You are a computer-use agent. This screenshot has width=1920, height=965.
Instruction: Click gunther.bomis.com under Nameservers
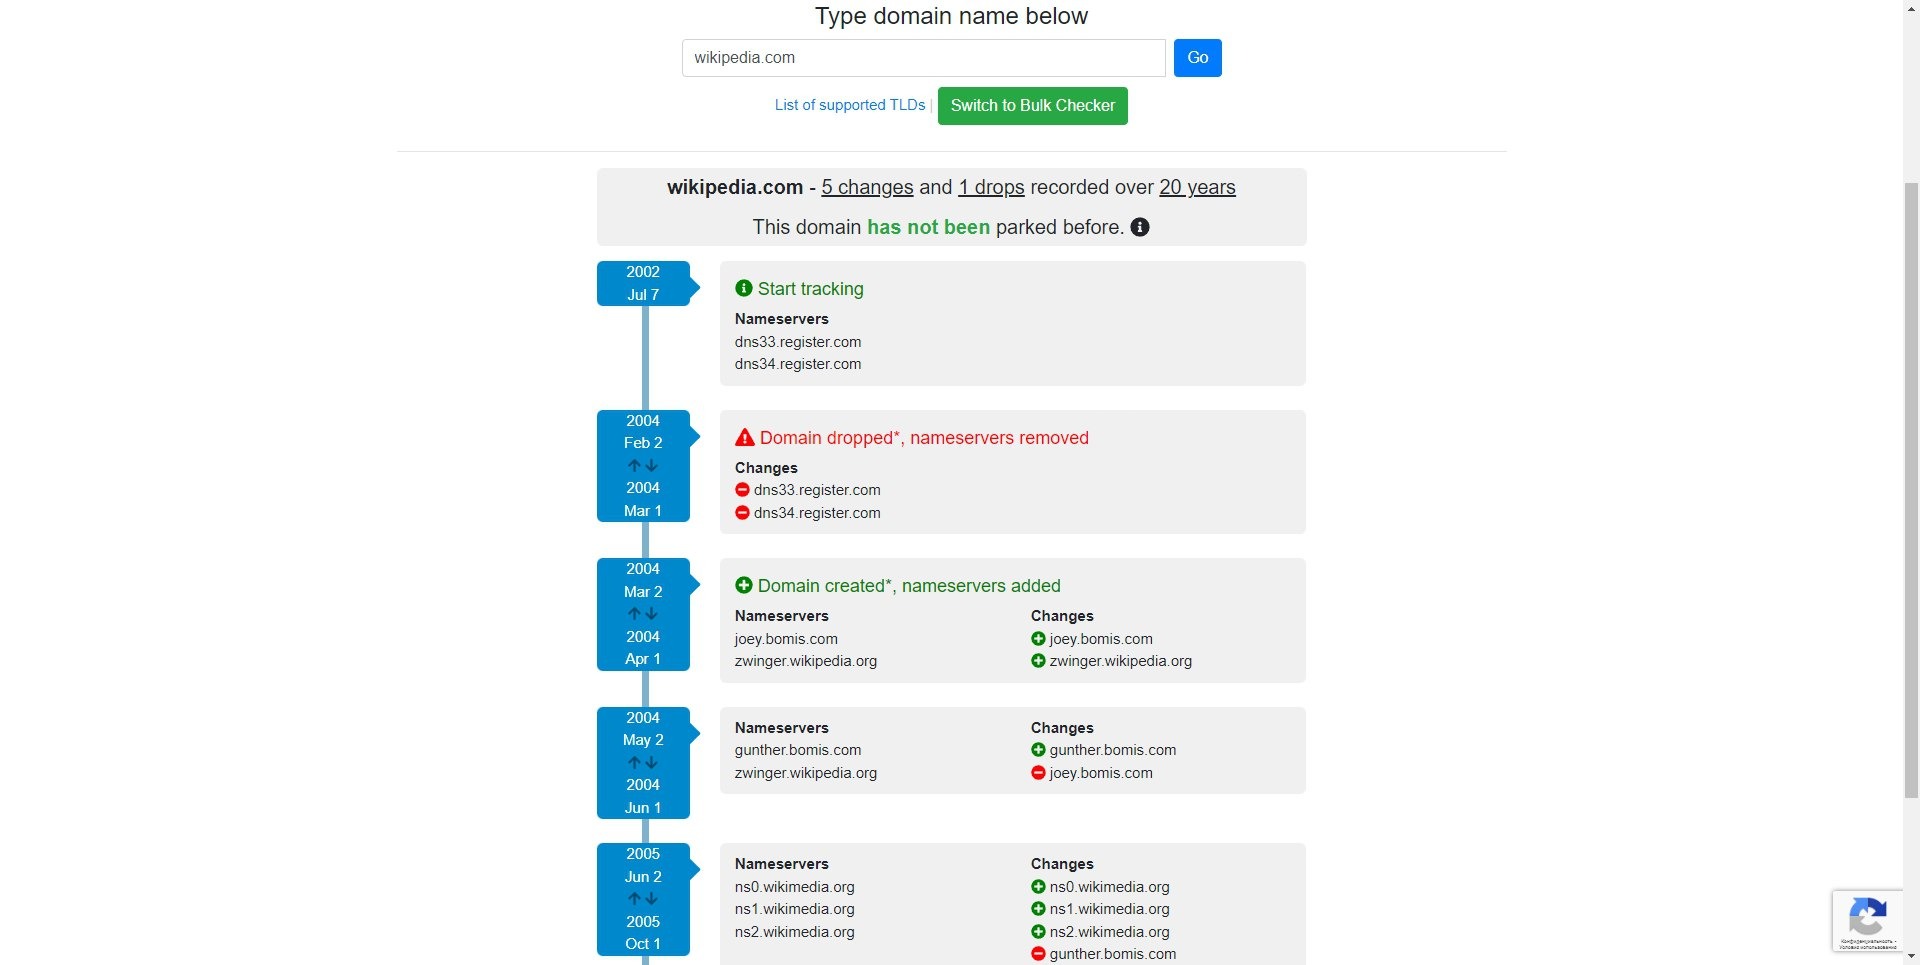pyautogui.click(x=798, y=750)
